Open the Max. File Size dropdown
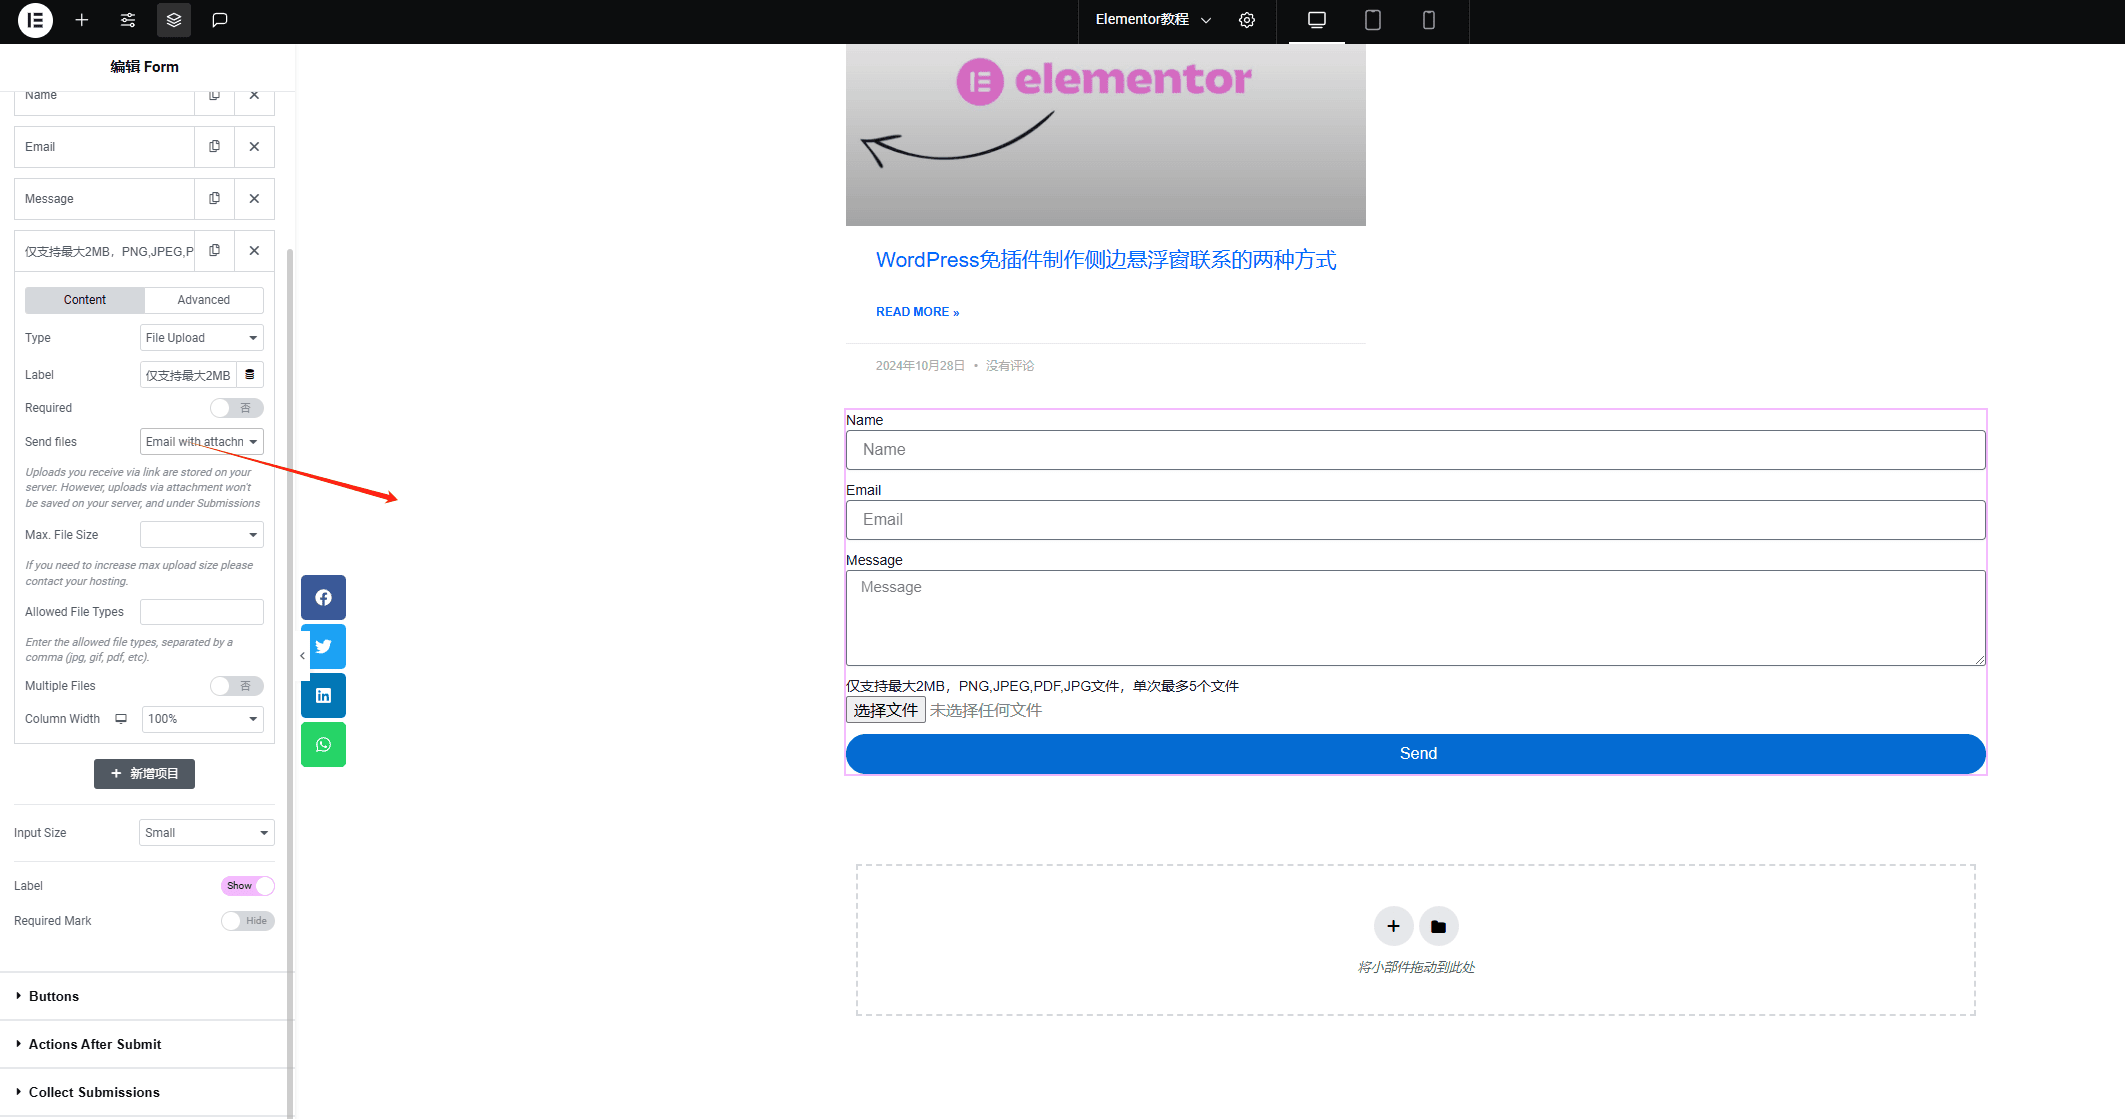2125x1119 pixels. (x=202, y=535)
